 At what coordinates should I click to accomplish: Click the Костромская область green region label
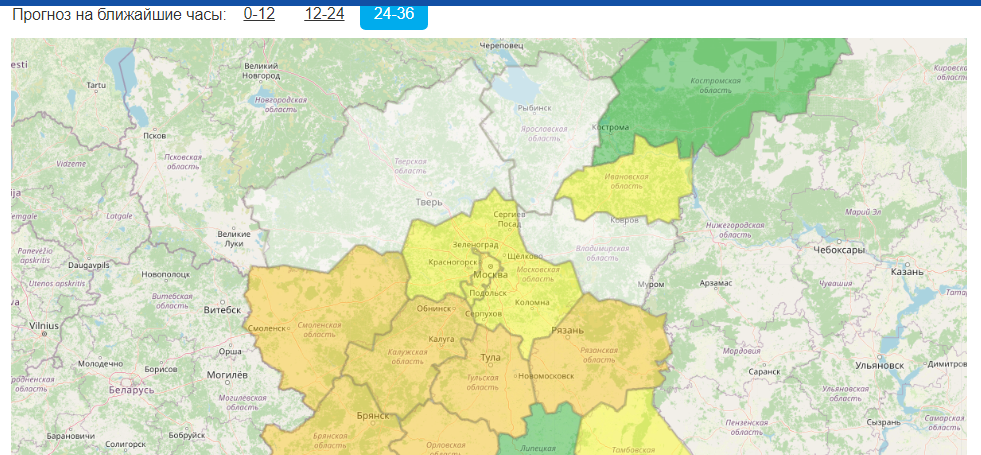pos(716,86)
